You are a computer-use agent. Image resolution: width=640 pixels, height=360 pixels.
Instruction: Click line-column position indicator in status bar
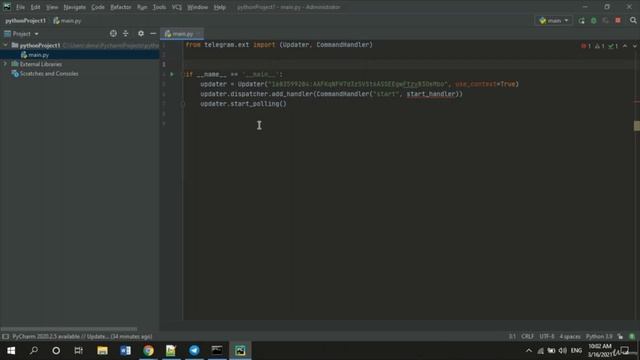pyautogui.click(x=512, y=337)
